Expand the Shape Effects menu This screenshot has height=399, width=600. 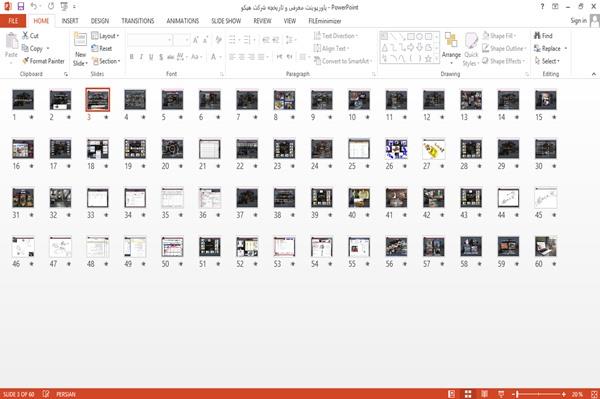point(504,61)
